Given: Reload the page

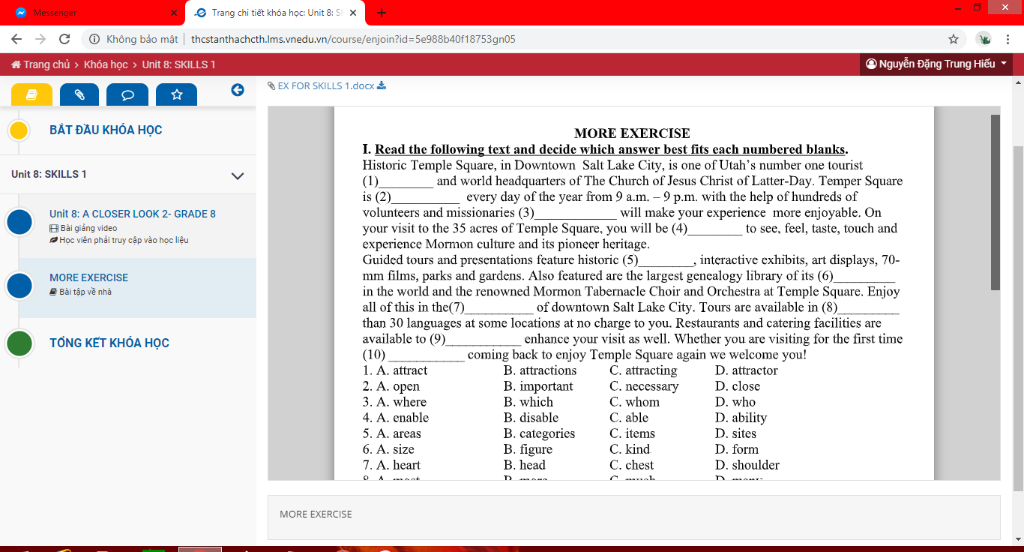Looking at the screenshot, I should click(64, 39).
